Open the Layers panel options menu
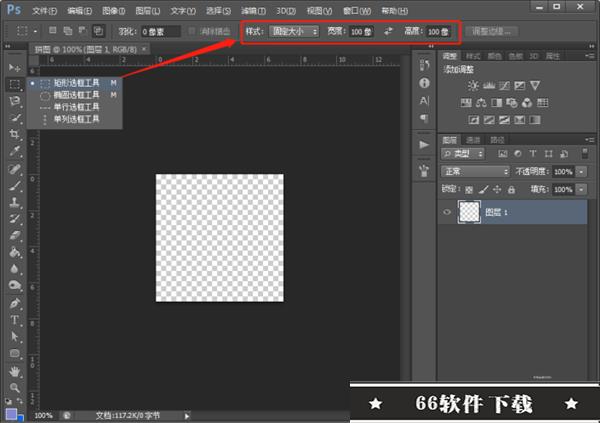The image size is (600, 423). 590,140
